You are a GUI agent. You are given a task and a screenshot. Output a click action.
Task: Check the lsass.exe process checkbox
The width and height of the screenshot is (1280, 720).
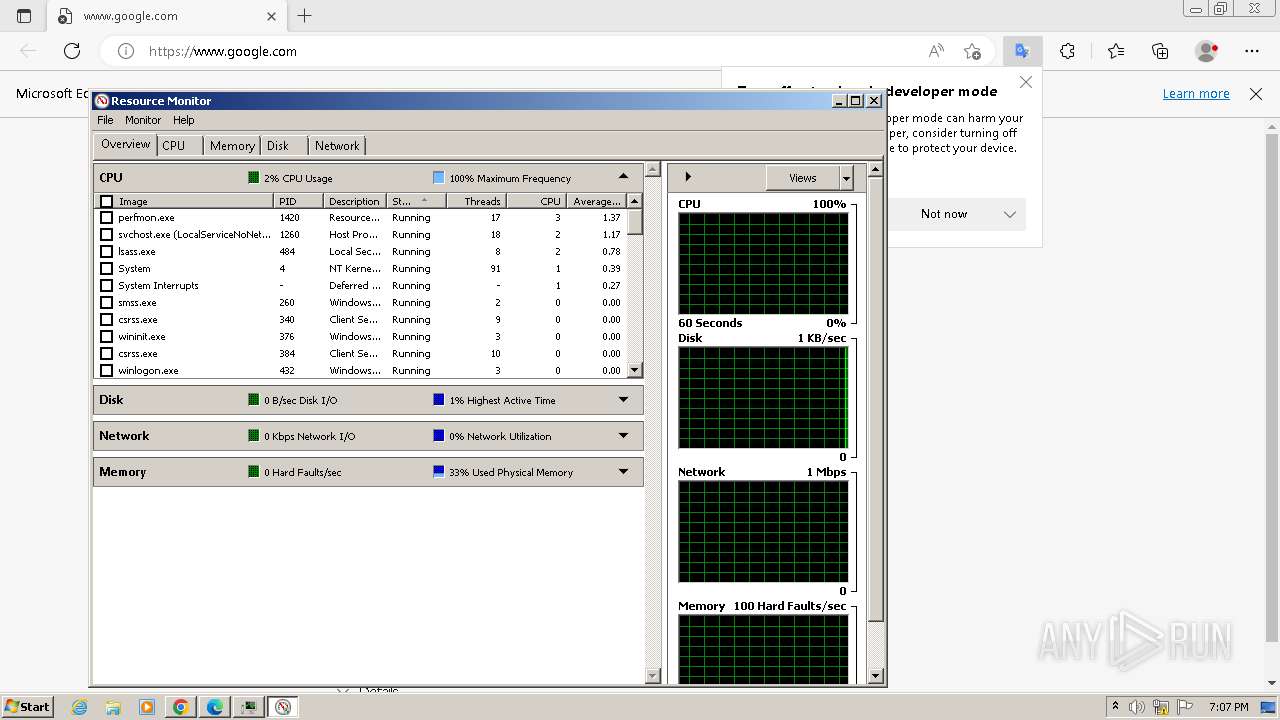coord(107,252)
